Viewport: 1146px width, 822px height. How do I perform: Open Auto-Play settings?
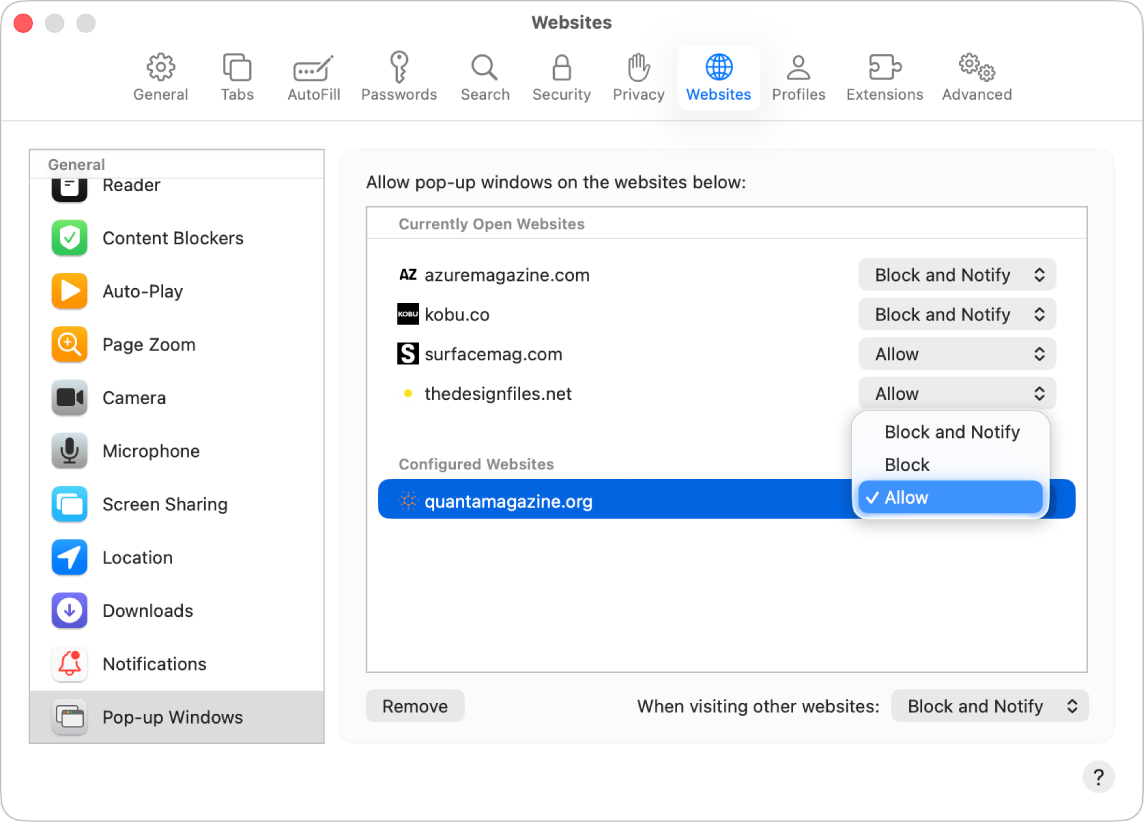[x=142, y=291]
